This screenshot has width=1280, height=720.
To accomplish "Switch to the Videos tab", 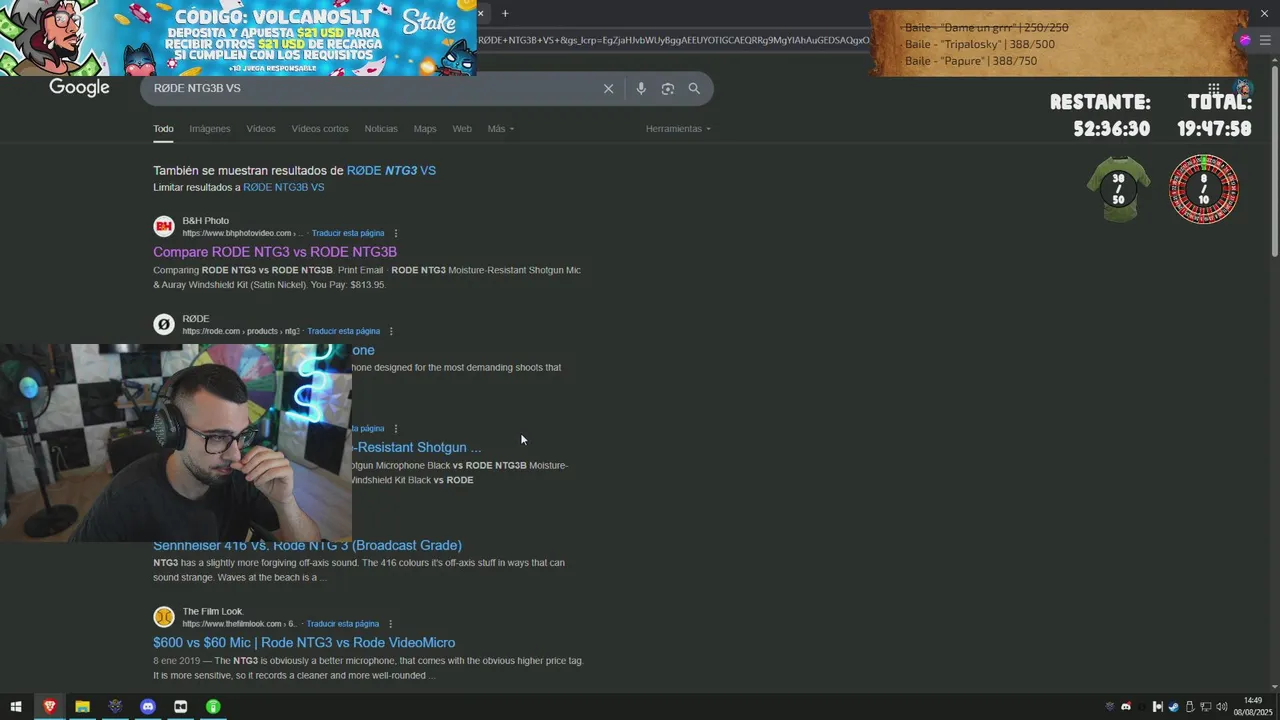I will point(261,129).
